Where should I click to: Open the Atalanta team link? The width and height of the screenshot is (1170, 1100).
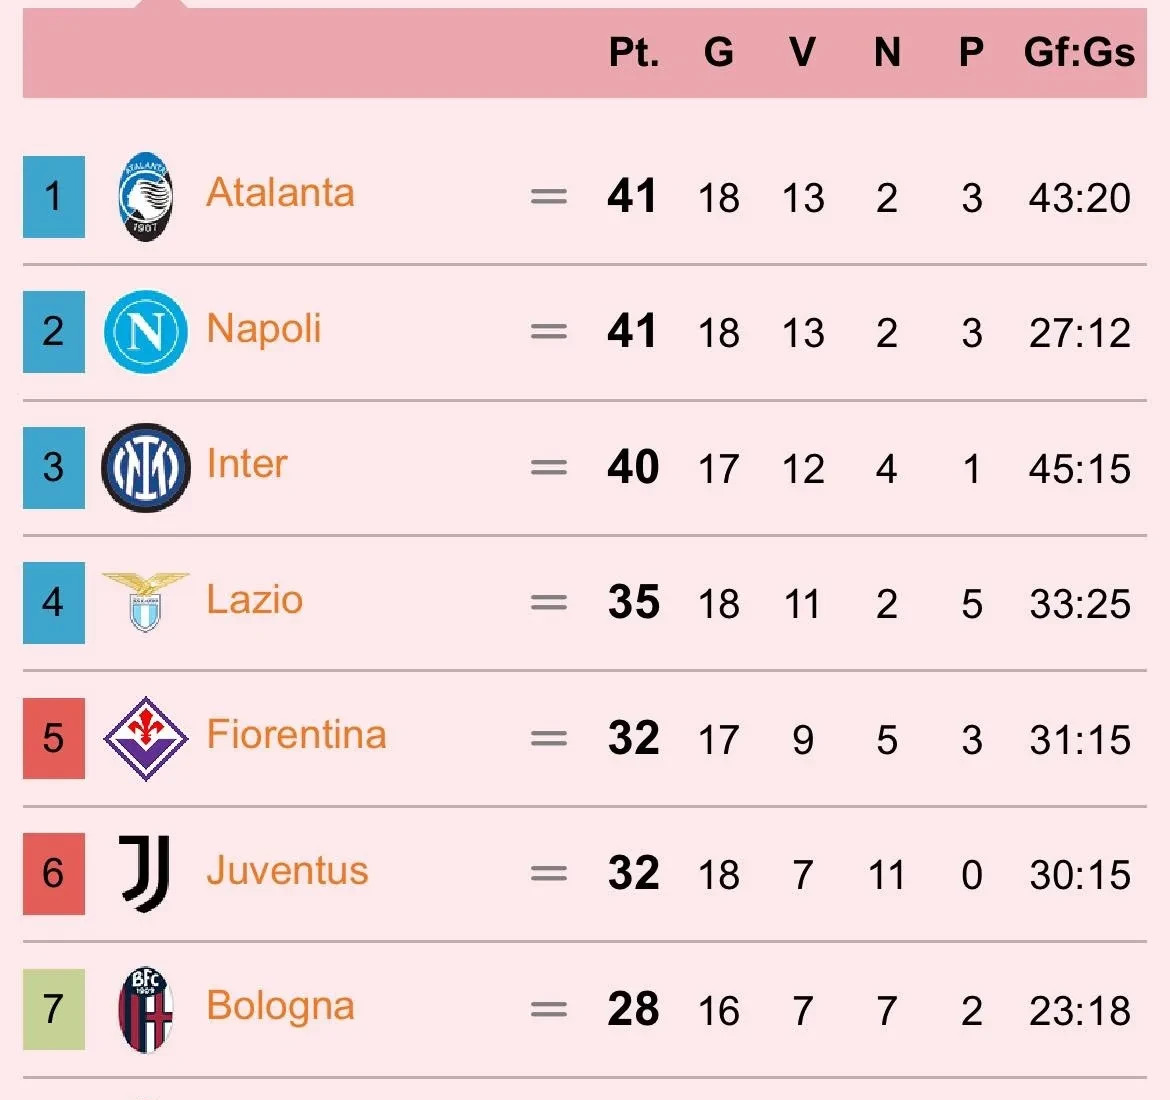(280, 193)
